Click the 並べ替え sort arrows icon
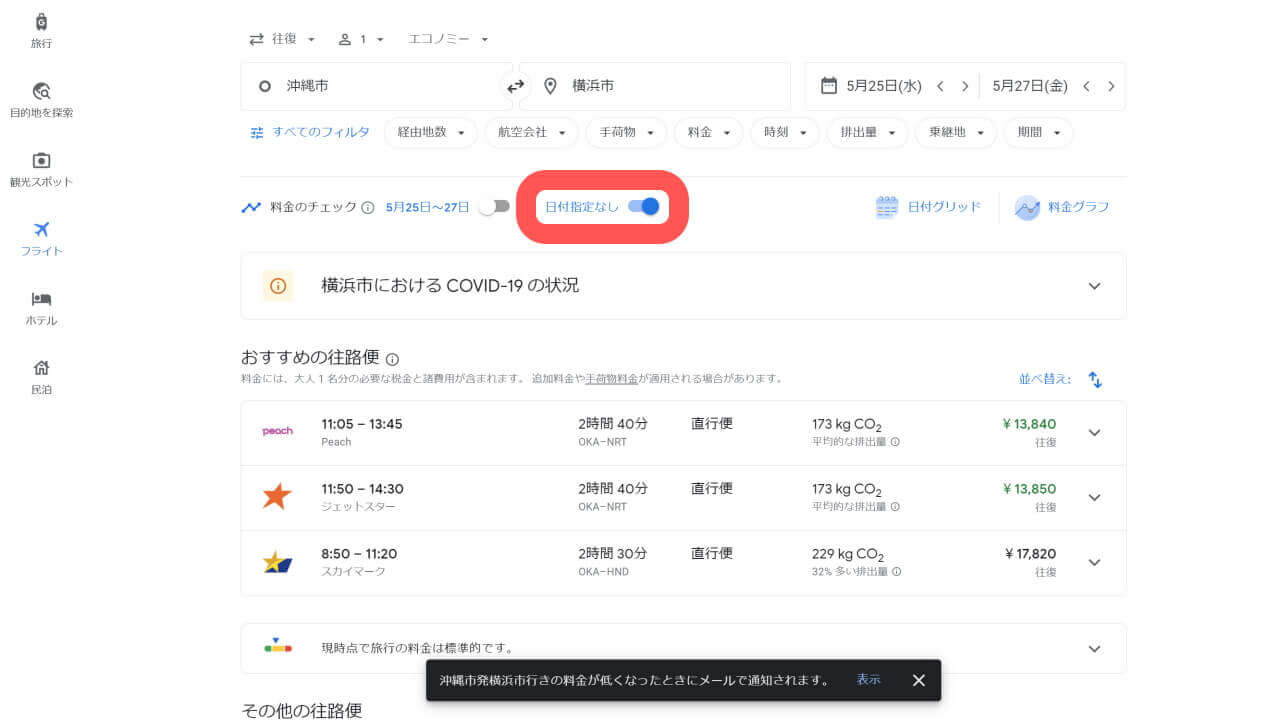The width and height of the screenshot is (1280, 720). [x=1095, y=380]
